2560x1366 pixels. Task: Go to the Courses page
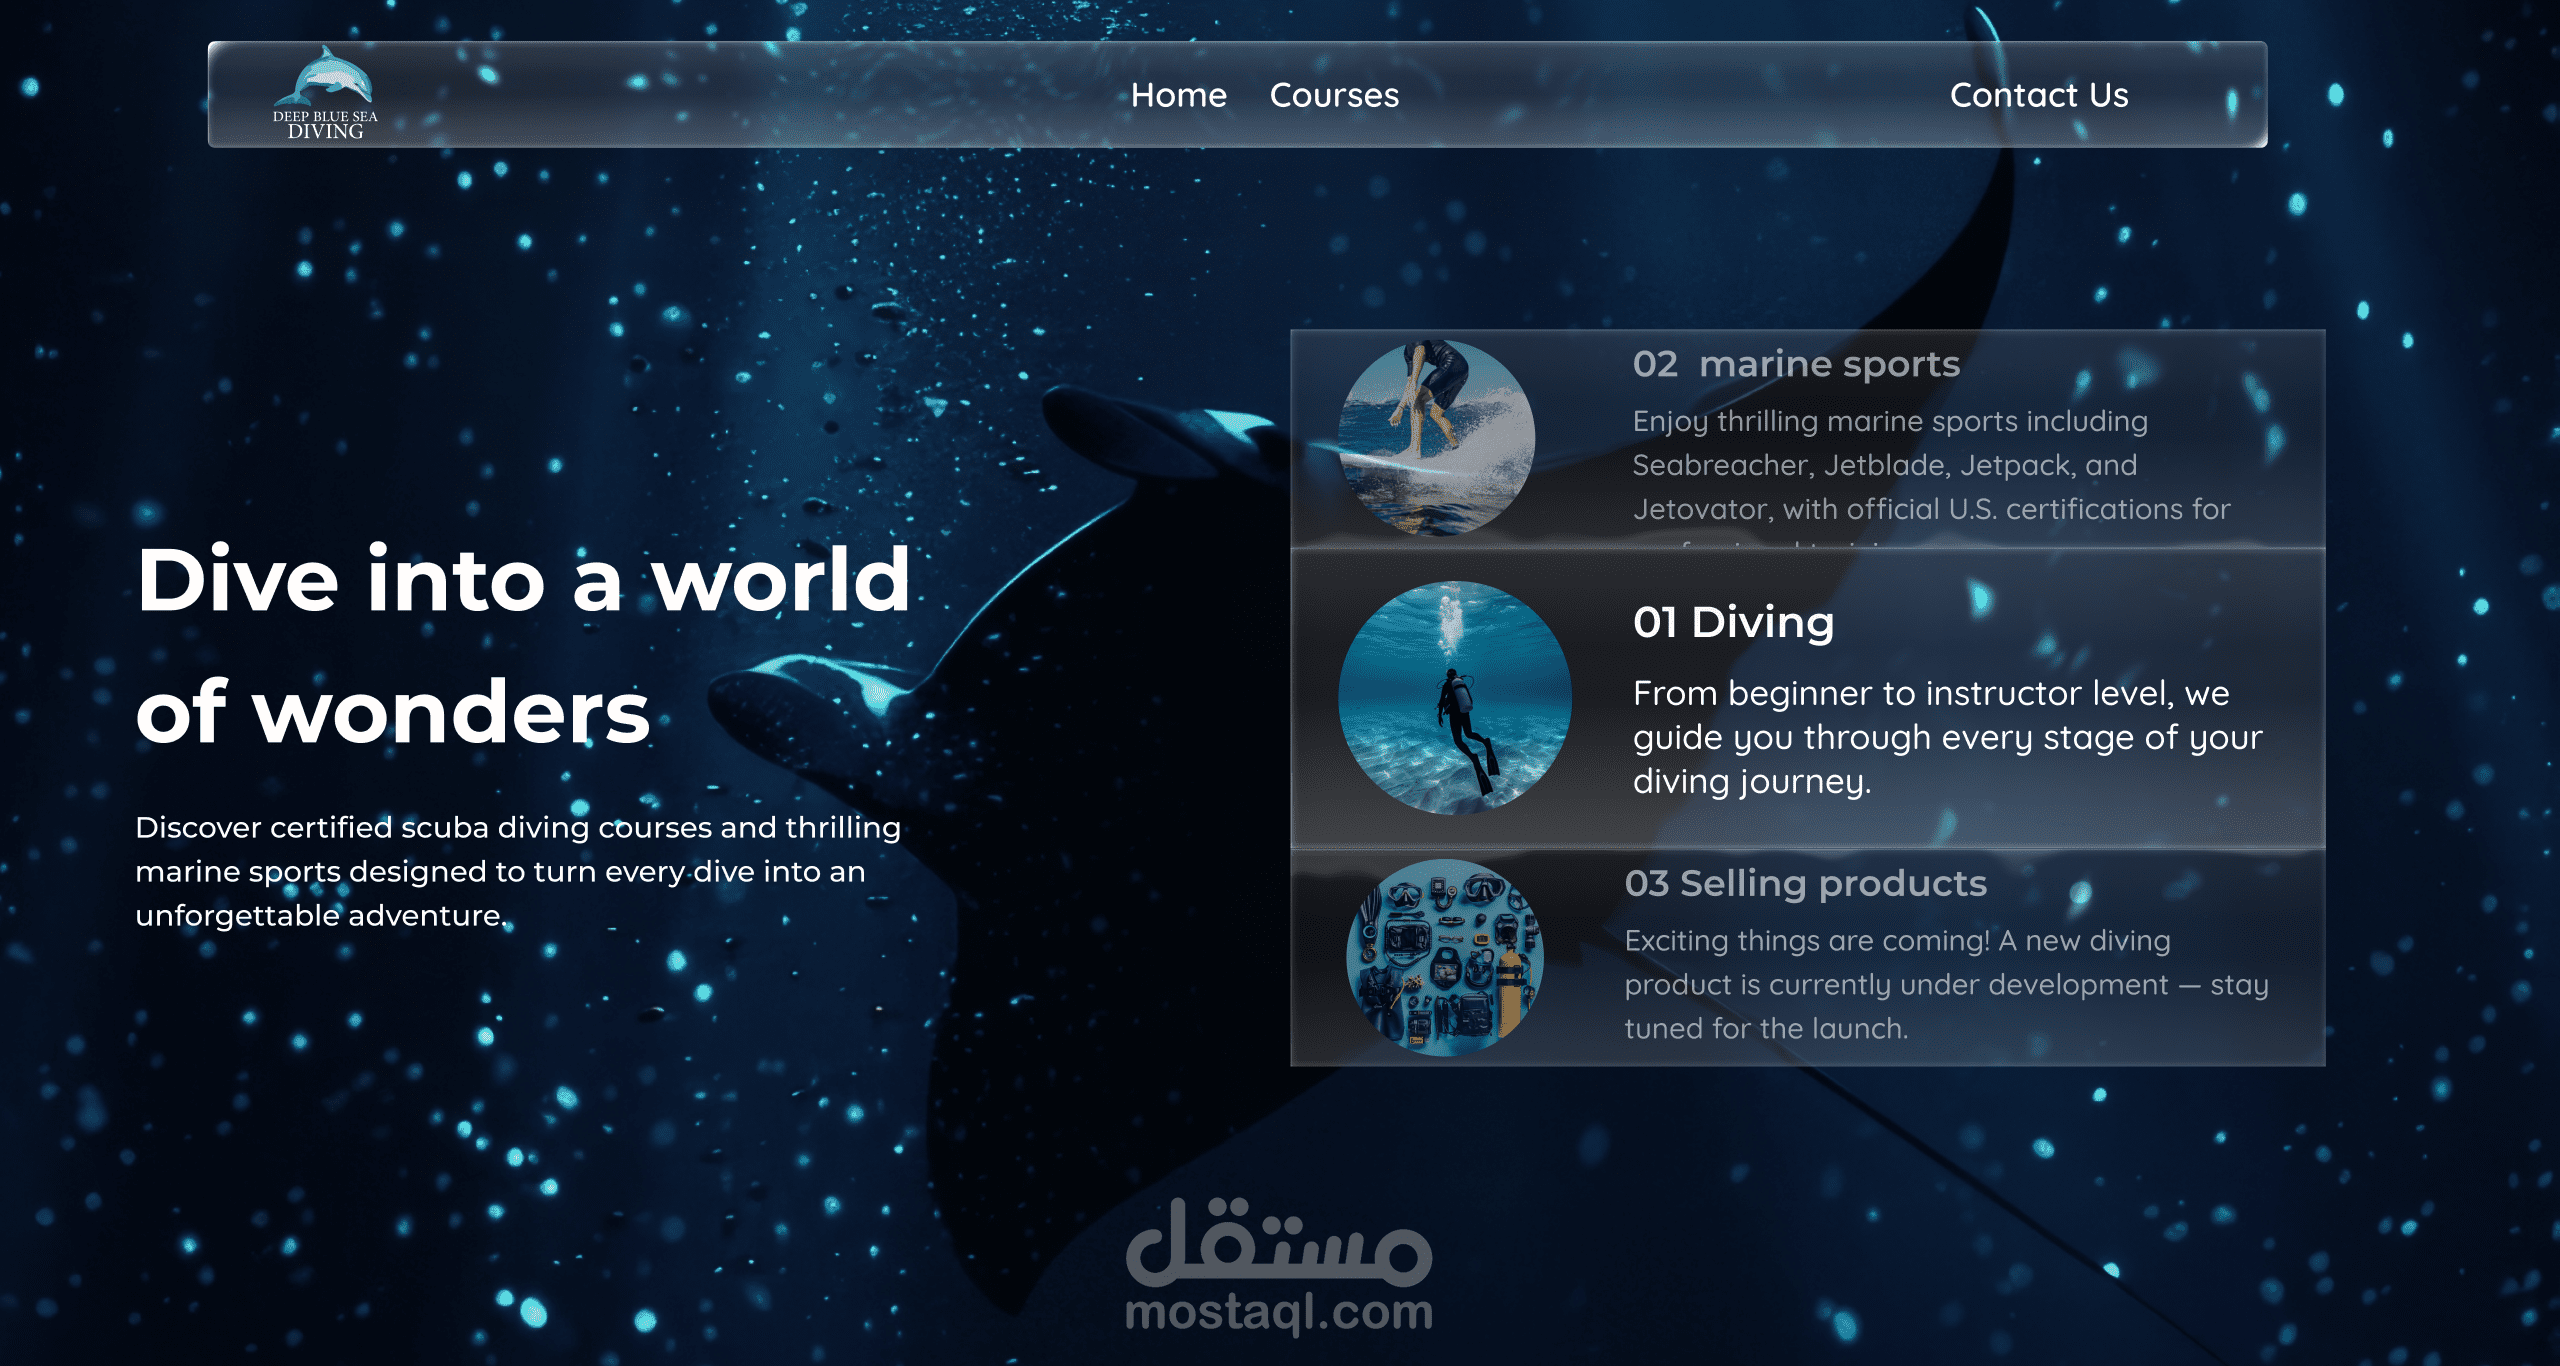(1334, 95)
